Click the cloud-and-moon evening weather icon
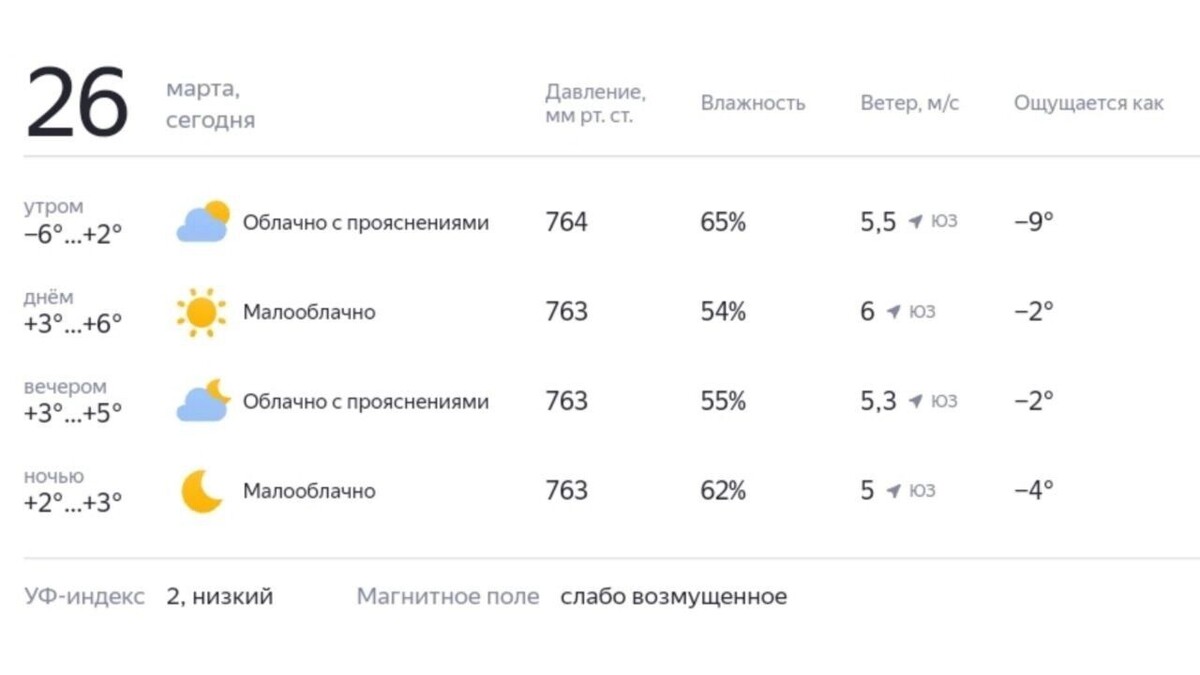The height and width of the screenshot is (675, 1200). [203, 398]
